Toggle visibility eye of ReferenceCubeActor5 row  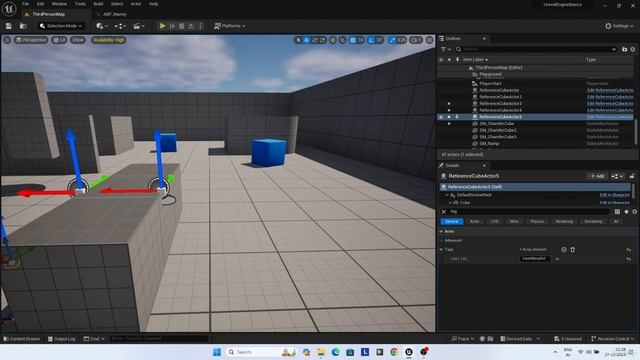click(x=441, y=117)
